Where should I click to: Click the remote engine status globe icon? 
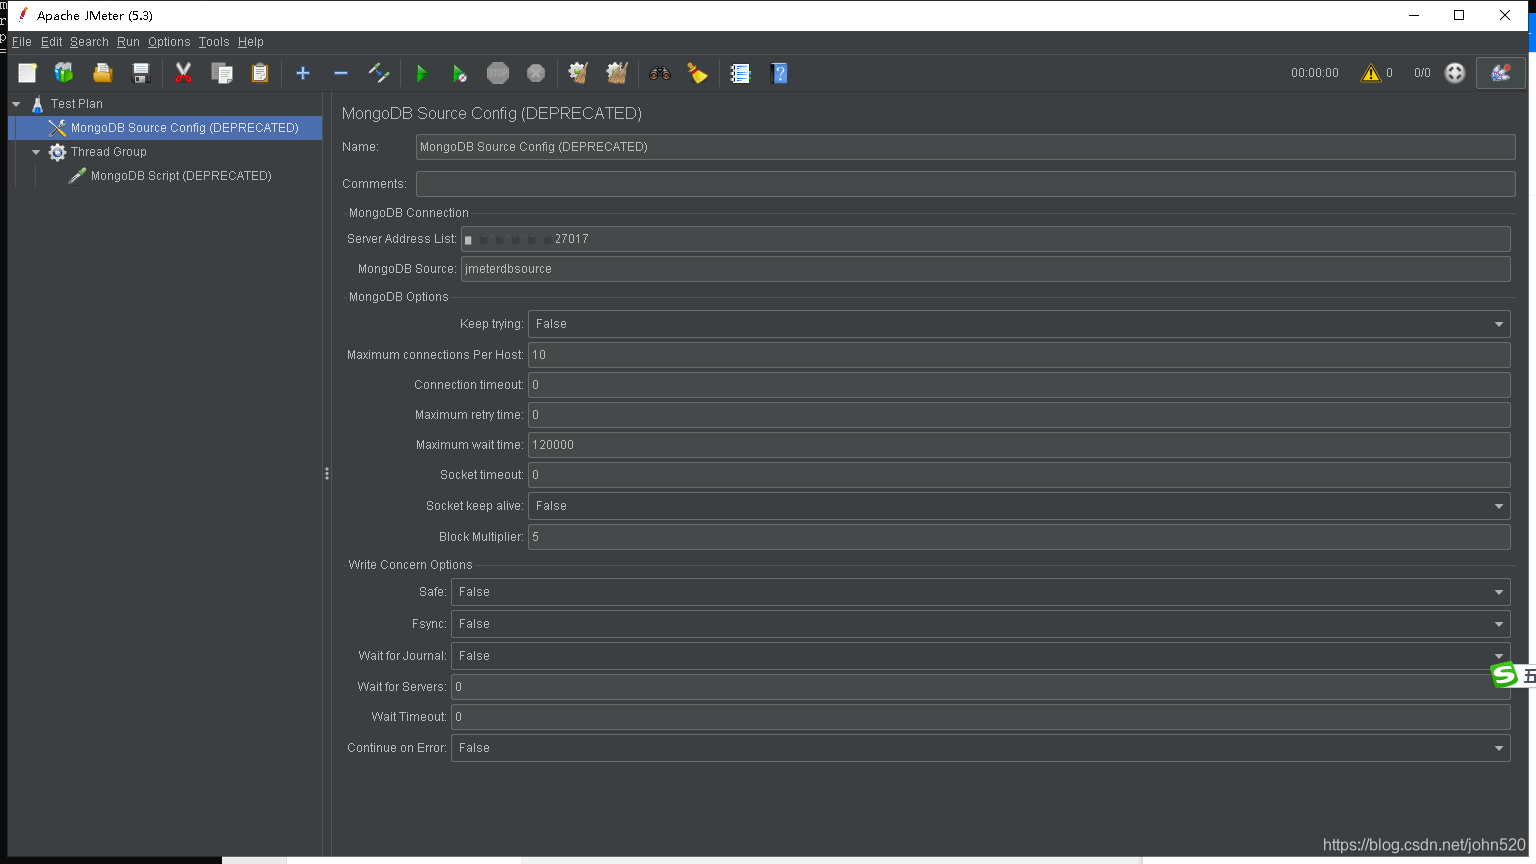point(1455,73)
